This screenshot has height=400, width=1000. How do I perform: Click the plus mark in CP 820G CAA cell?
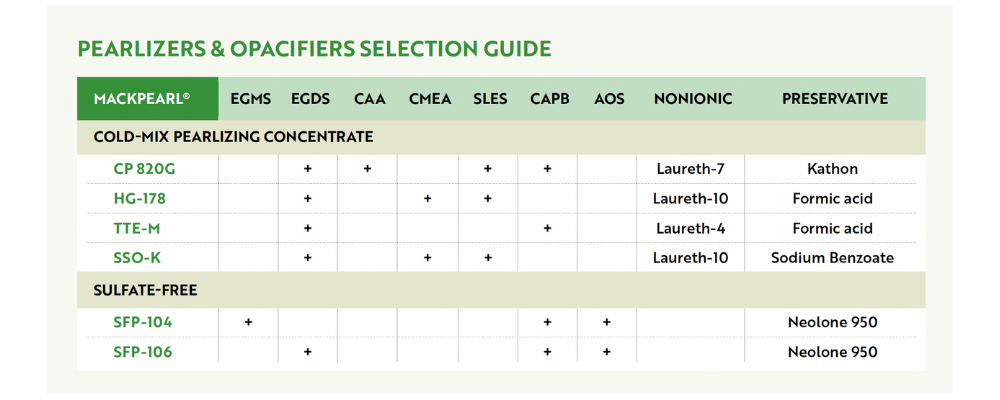tap(367, 169)
